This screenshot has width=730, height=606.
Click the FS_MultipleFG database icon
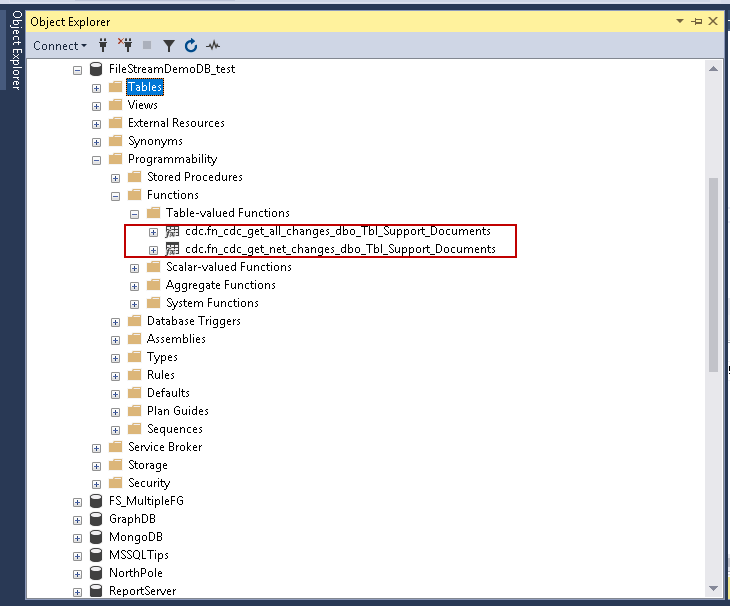(96, 501)
